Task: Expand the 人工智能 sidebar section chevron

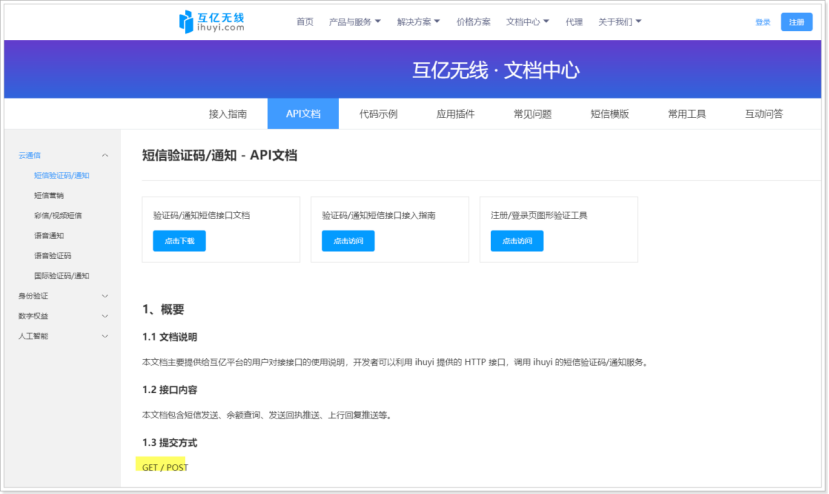Action: [105, 336]
